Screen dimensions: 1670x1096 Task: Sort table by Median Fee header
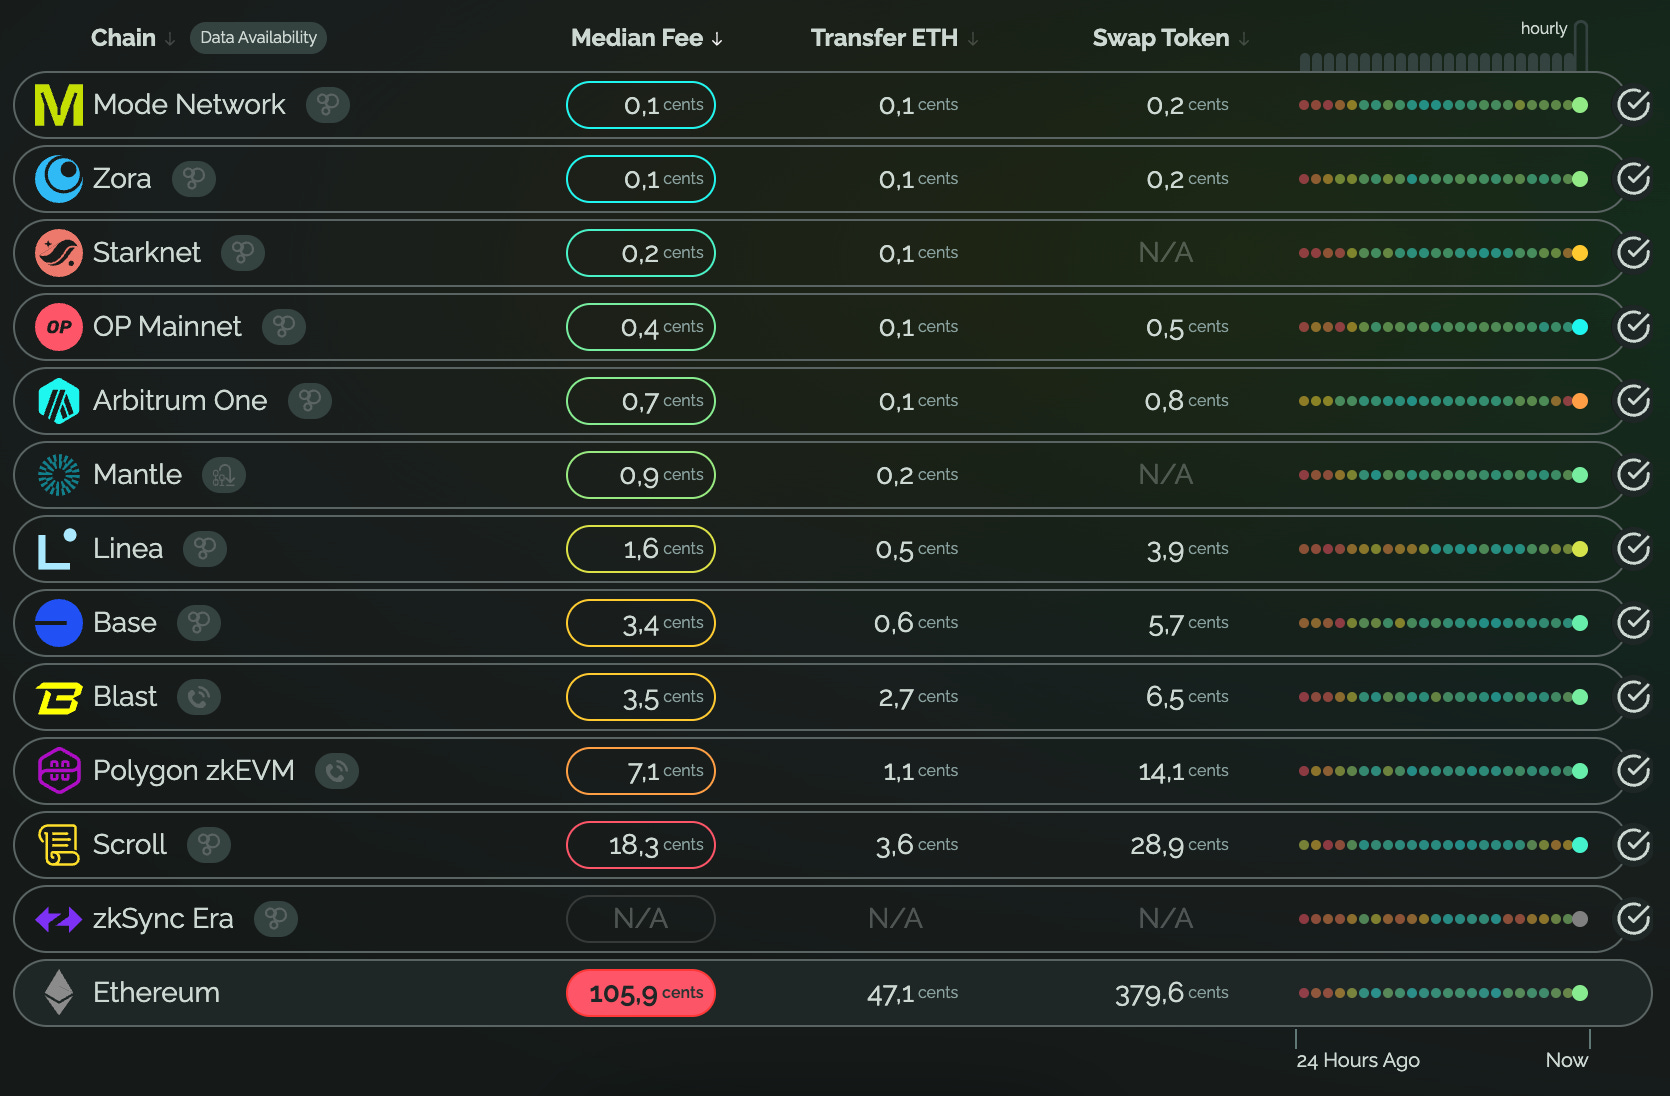coord(647,38)
